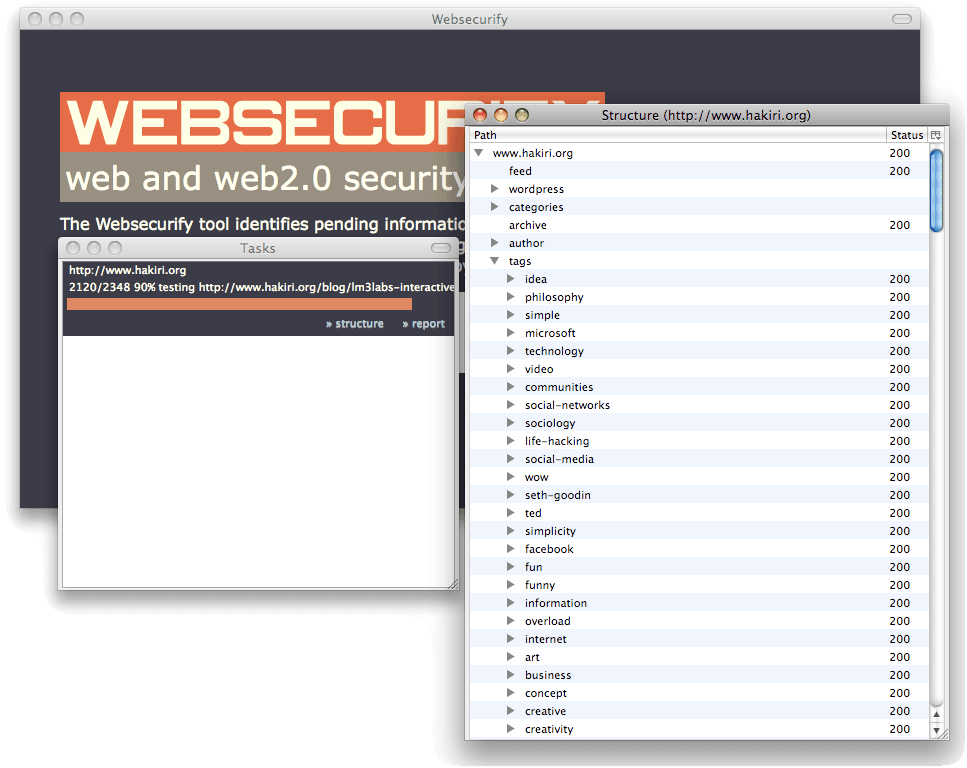The width and height of the screenshot is (967, 768).
Task: Toggle the Websecurify window toolbar pill button
Action: click(902, 19)
